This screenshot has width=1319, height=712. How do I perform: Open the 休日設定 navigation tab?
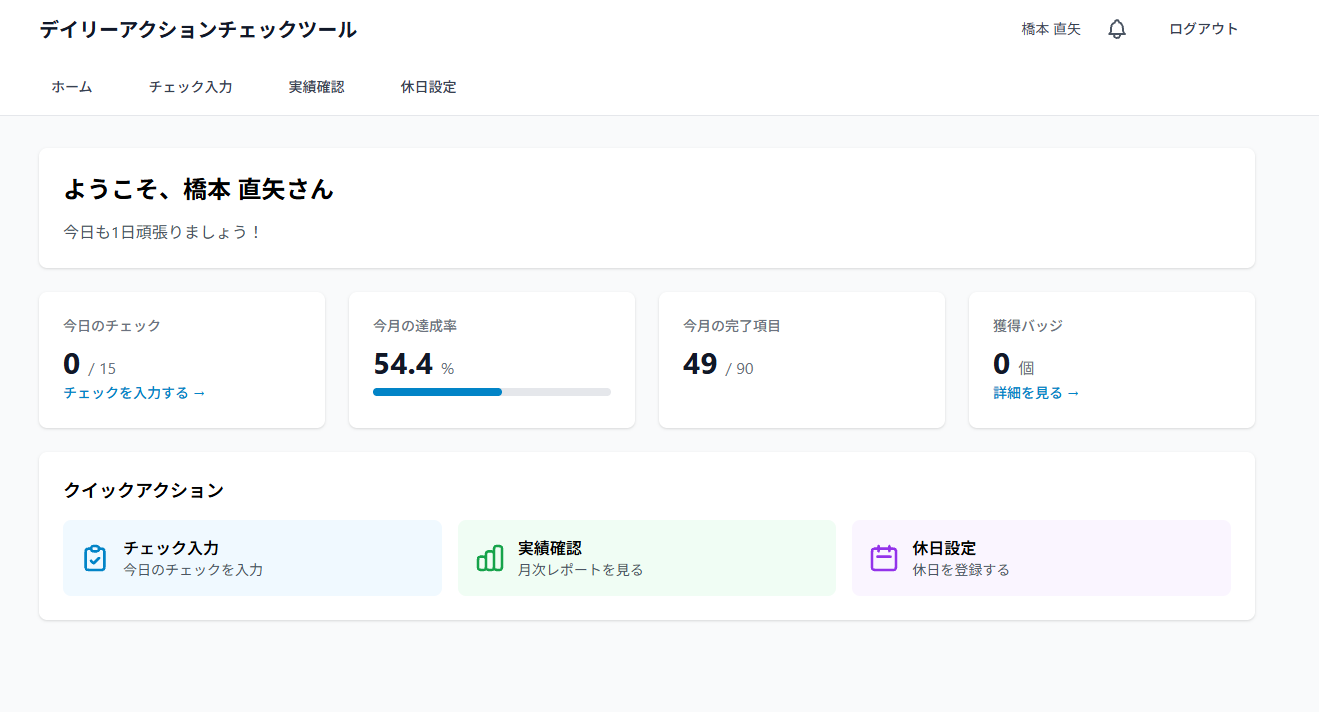(x=429, y=87)
